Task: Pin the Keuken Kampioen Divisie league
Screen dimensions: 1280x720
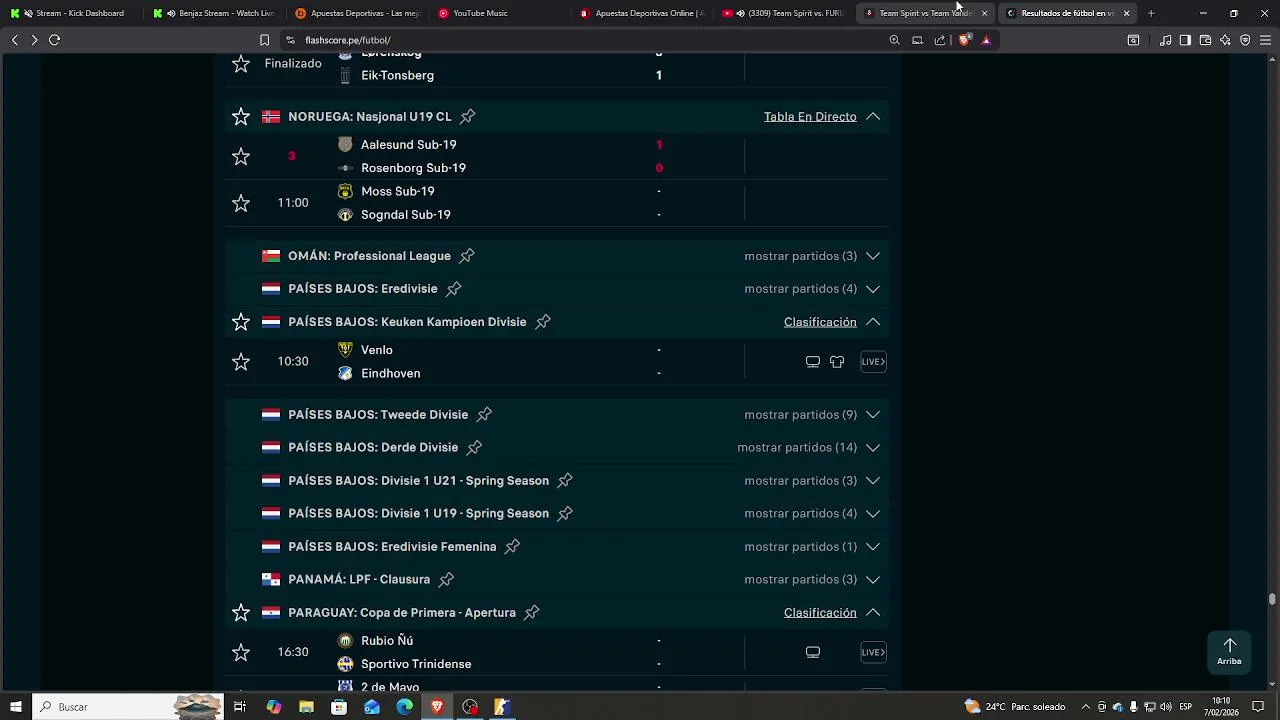Action: coord(542,322)
